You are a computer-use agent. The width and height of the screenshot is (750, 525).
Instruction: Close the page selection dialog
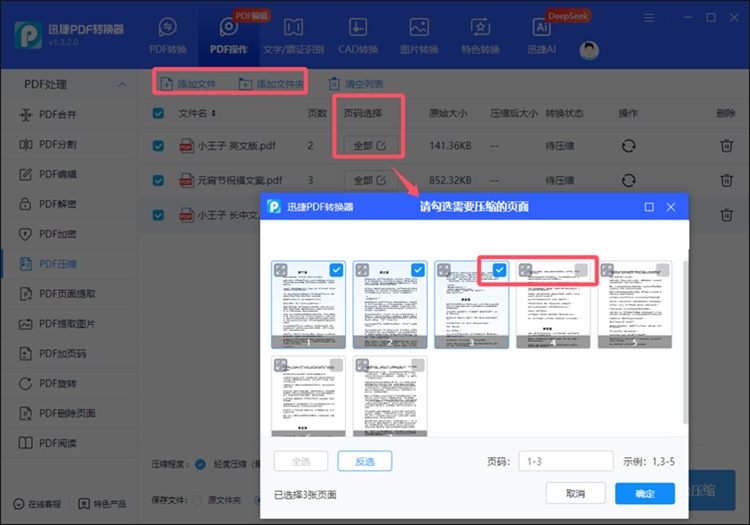(671, 207)
